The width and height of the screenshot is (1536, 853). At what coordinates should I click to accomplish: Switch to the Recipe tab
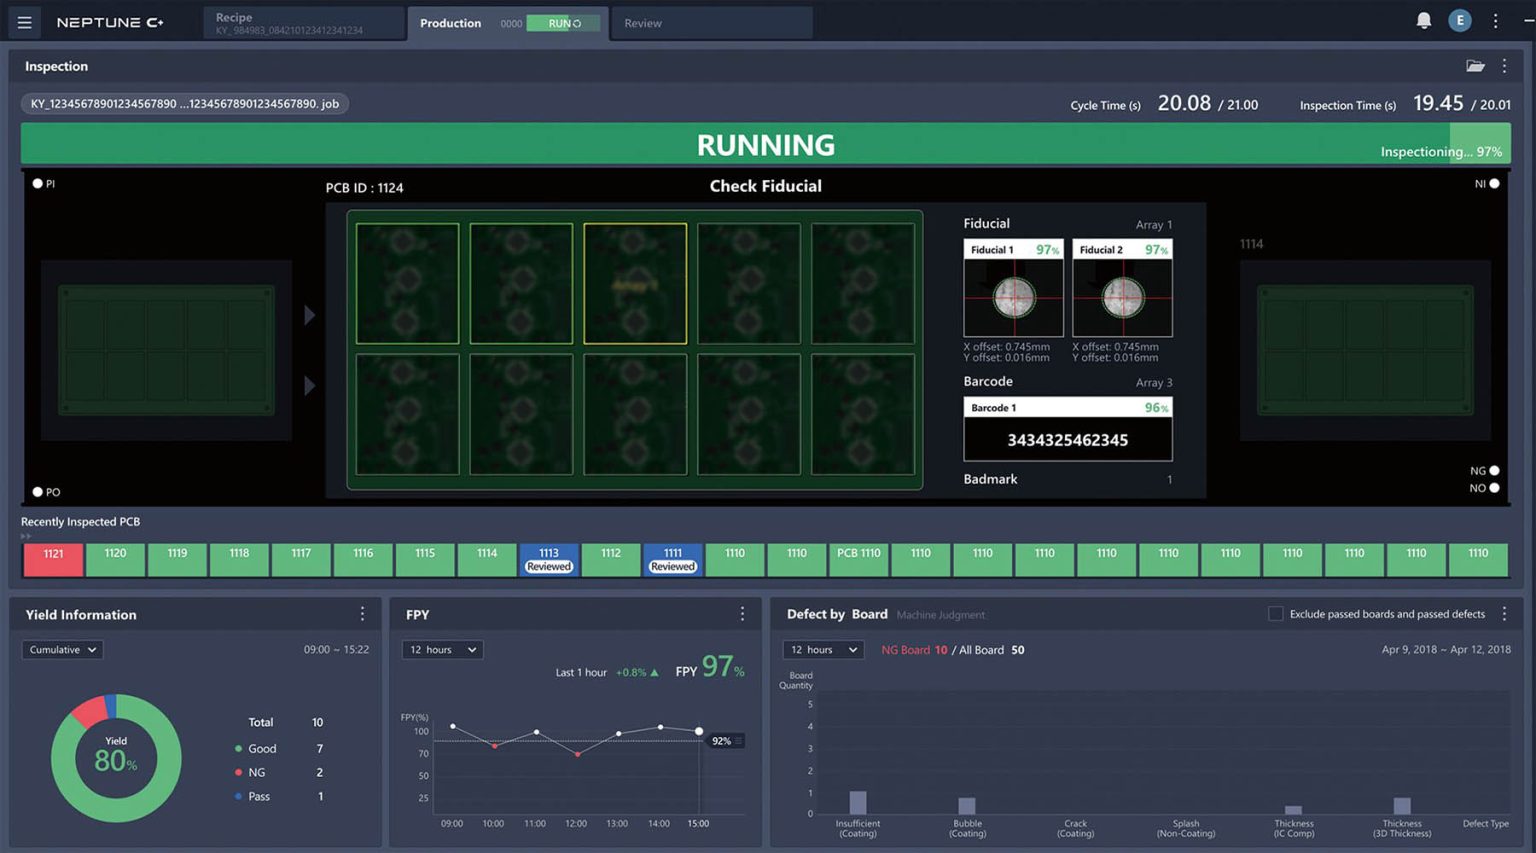pos(304,23)
